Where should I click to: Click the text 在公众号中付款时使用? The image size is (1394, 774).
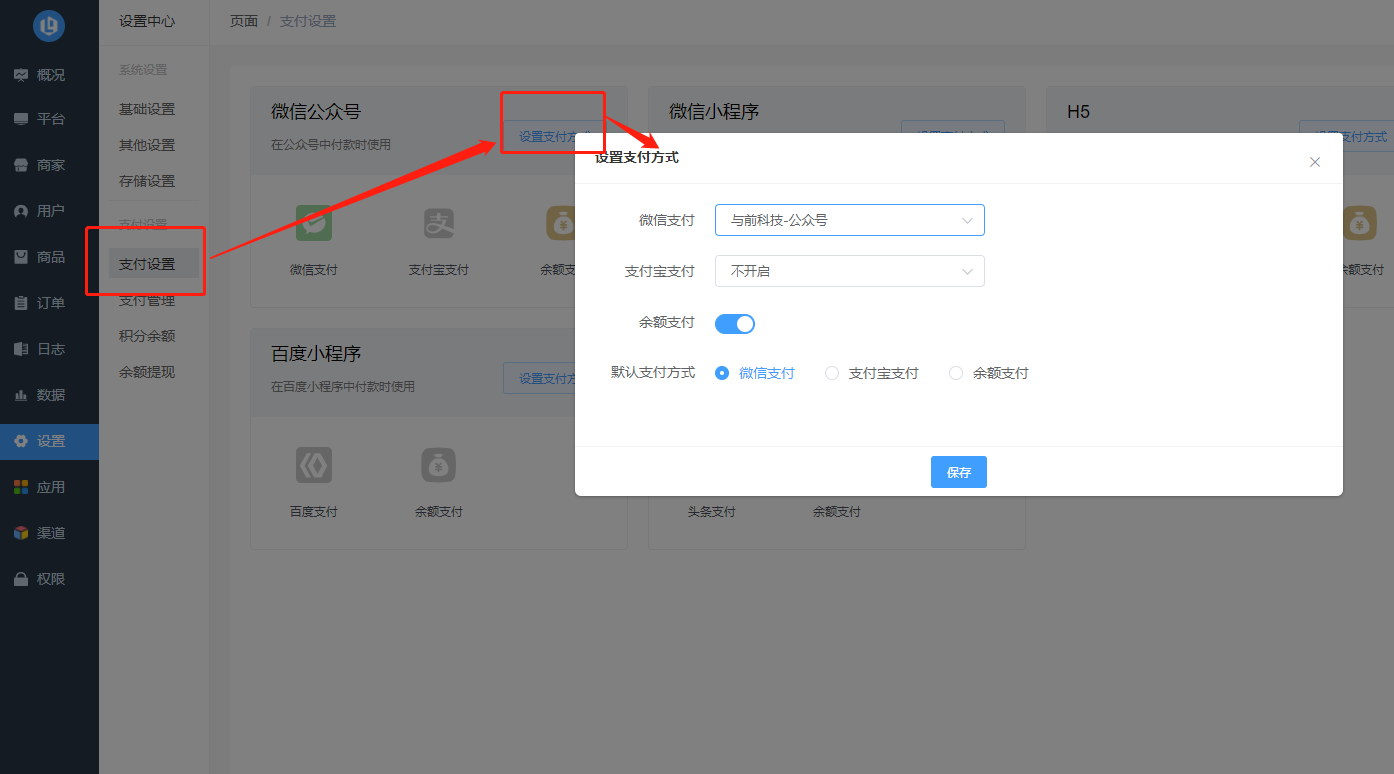tap(331, 145)
